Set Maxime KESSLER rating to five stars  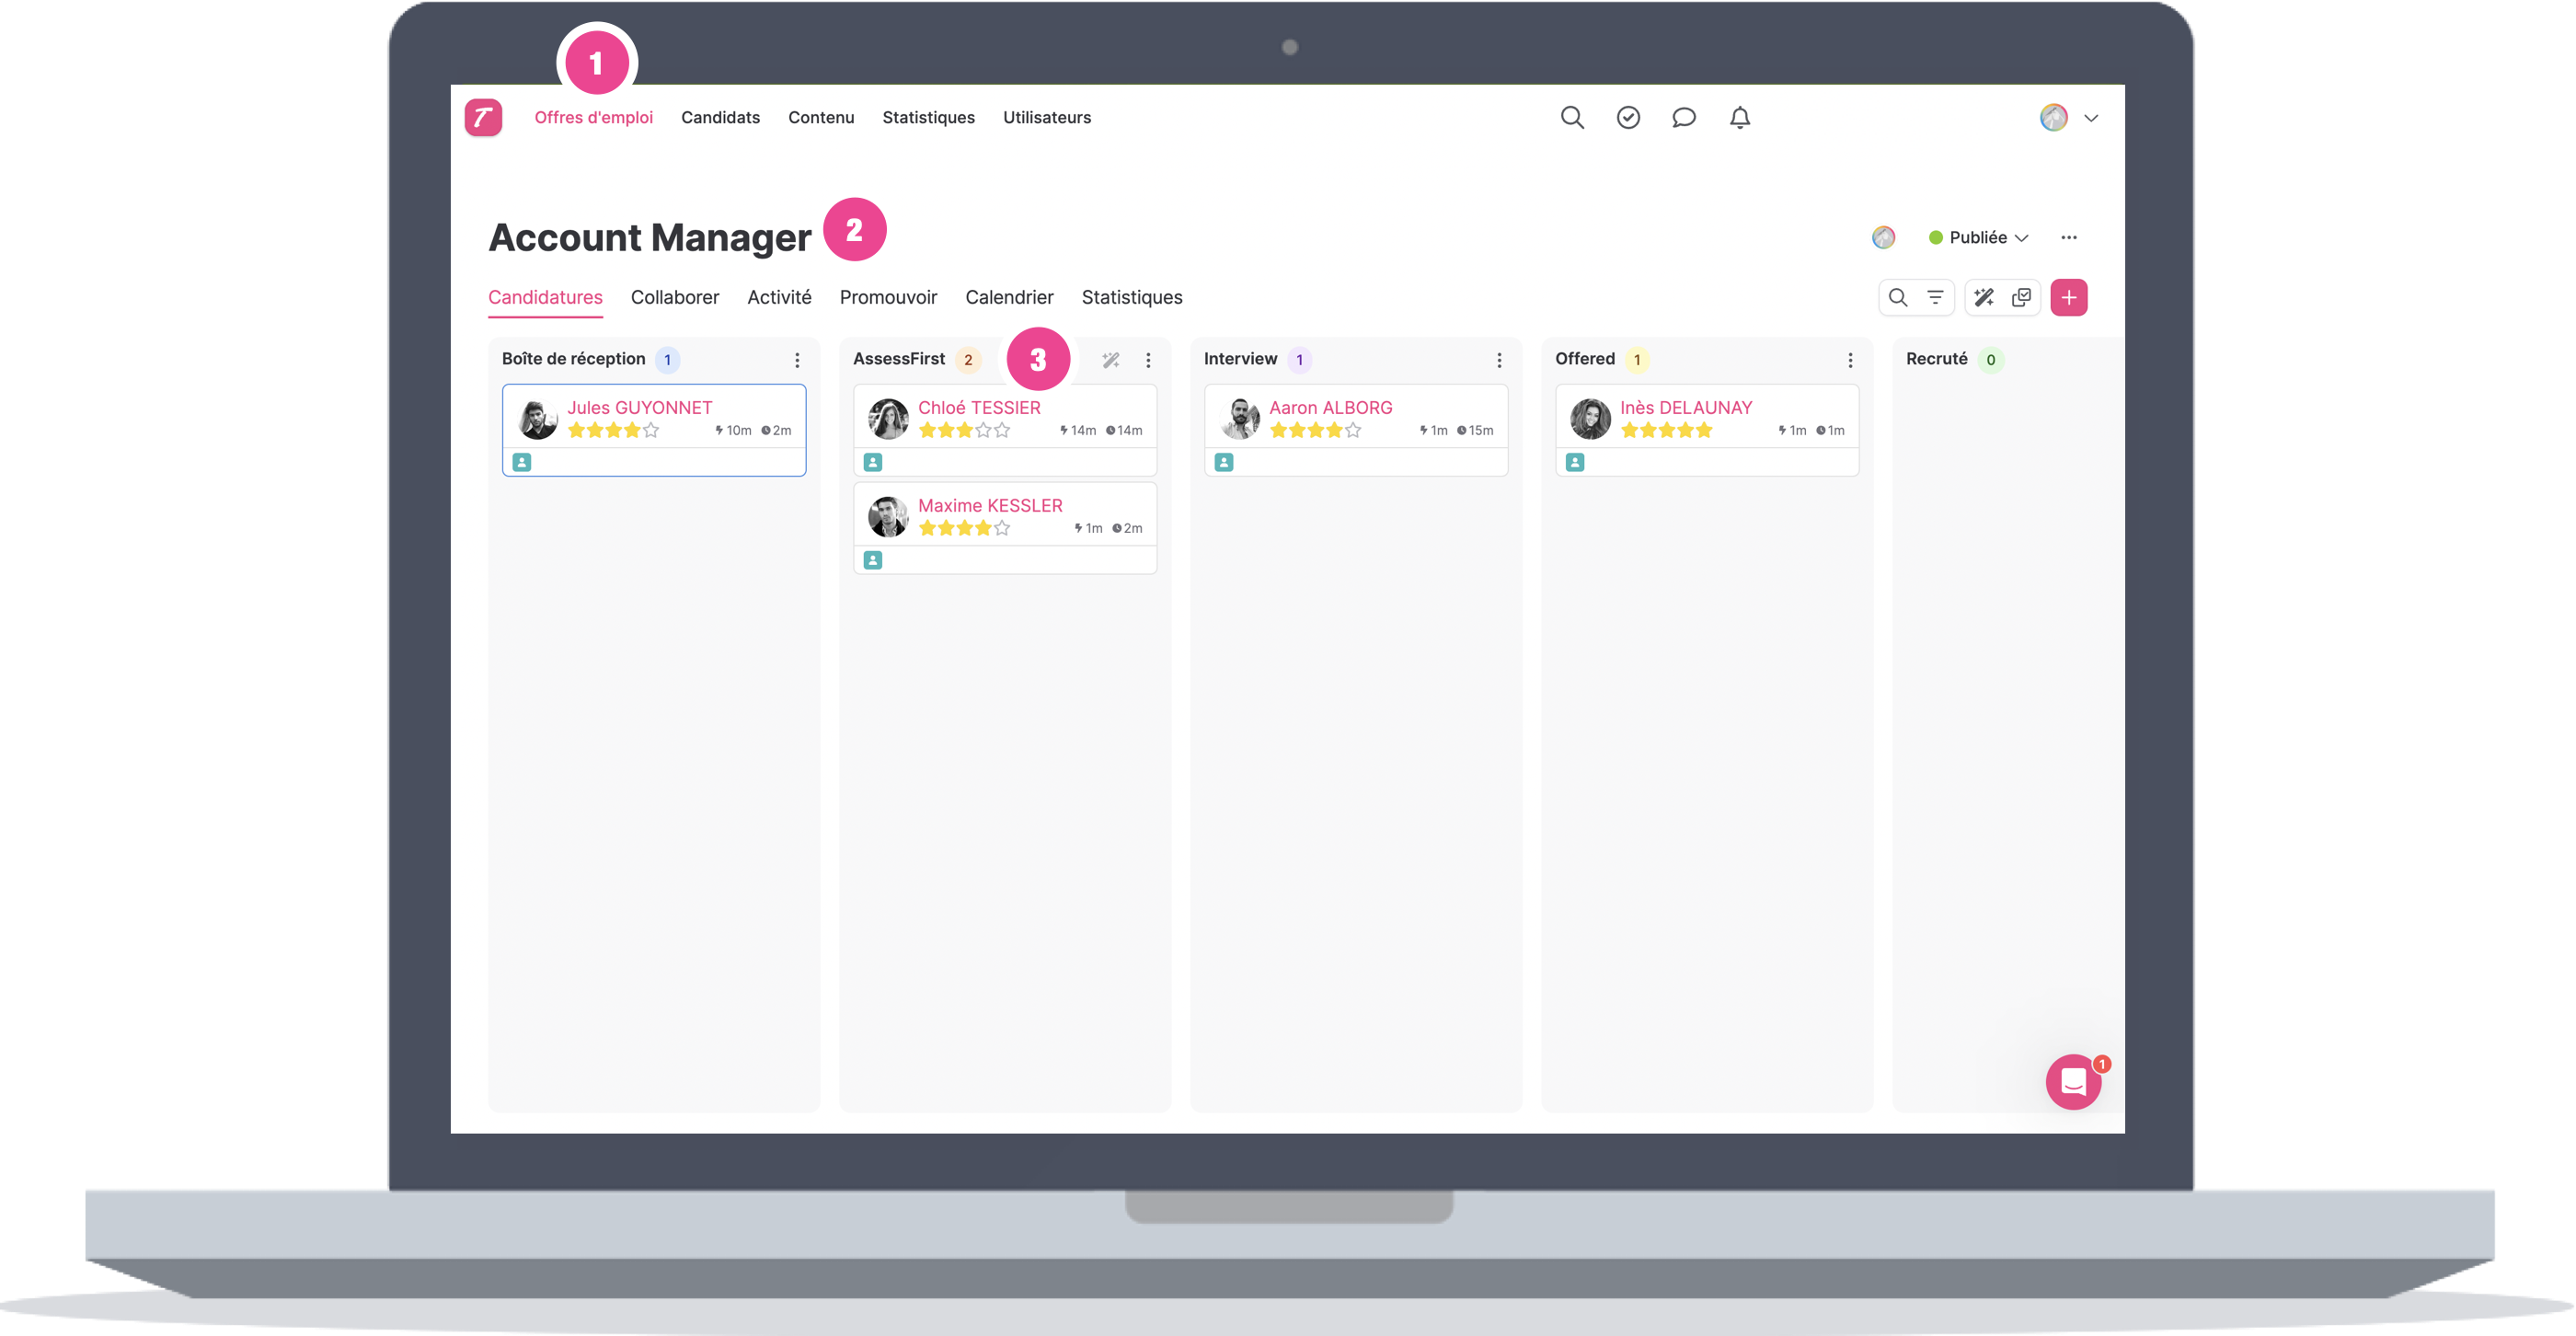[1002, 528]
